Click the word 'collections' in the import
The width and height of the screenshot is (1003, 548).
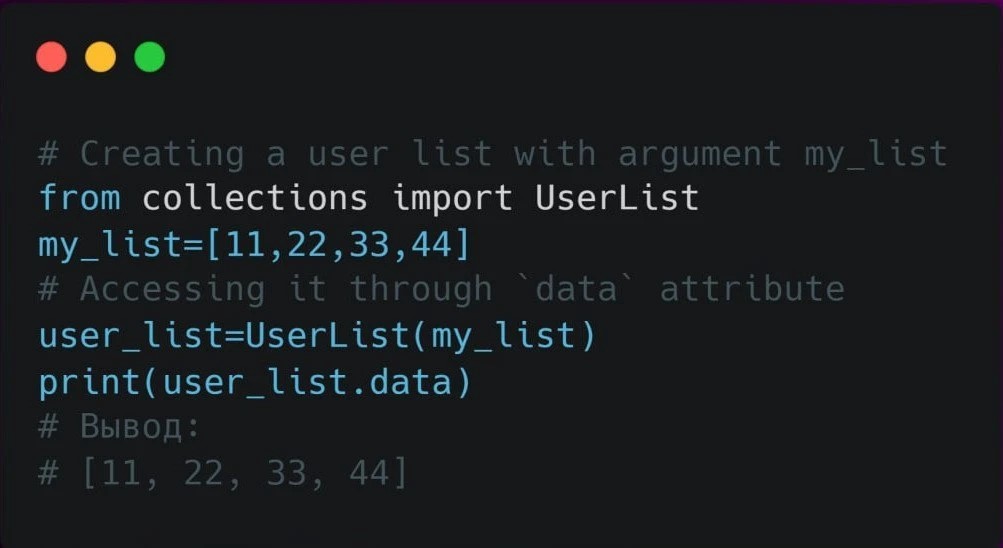pyautogui.click(x=255, y=198)
